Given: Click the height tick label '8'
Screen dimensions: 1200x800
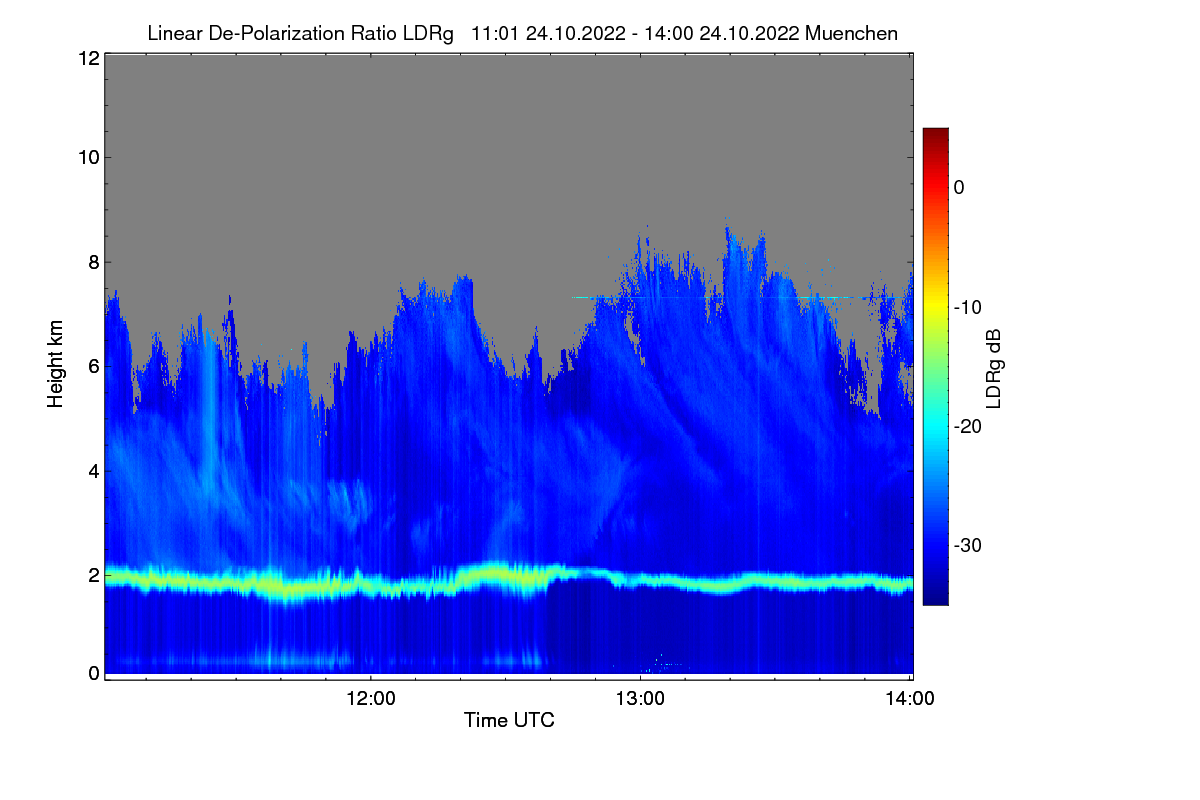Looking at the screenshot, I should pos(93,262).
